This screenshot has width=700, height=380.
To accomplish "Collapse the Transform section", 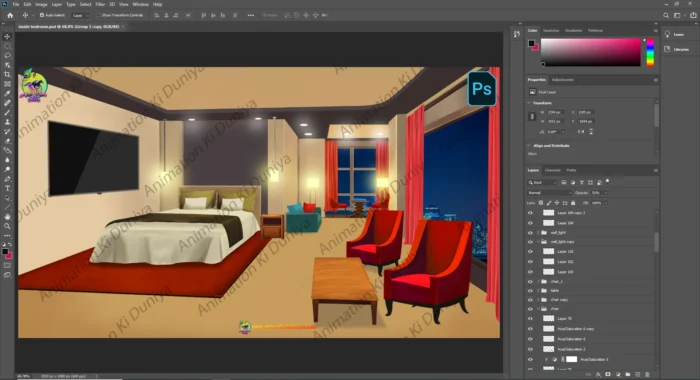I will [x=529, y=103].
